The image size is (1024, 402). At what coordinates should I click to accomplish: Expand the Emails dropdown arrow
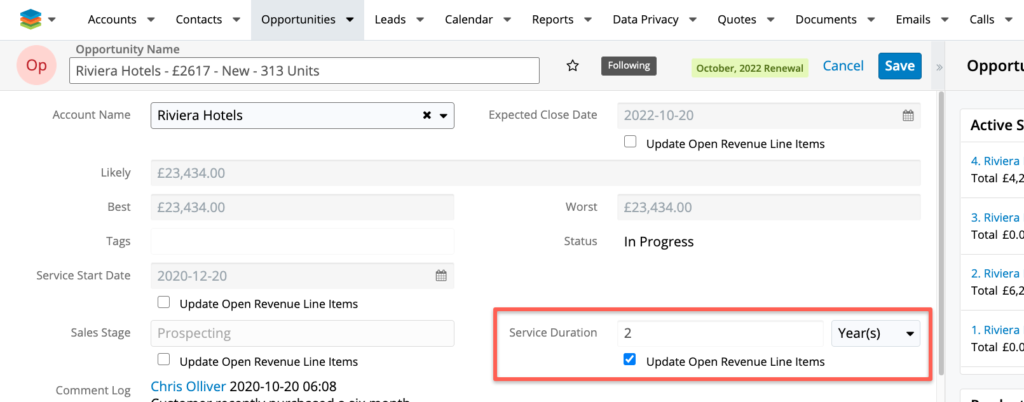coord(946,20)
